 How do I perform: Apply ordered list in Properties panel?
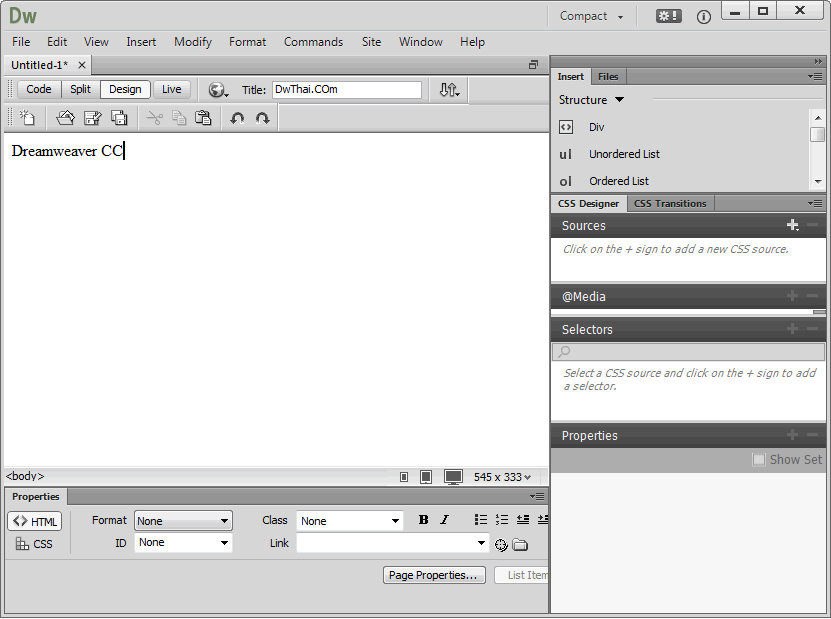[x=501, y=520]
